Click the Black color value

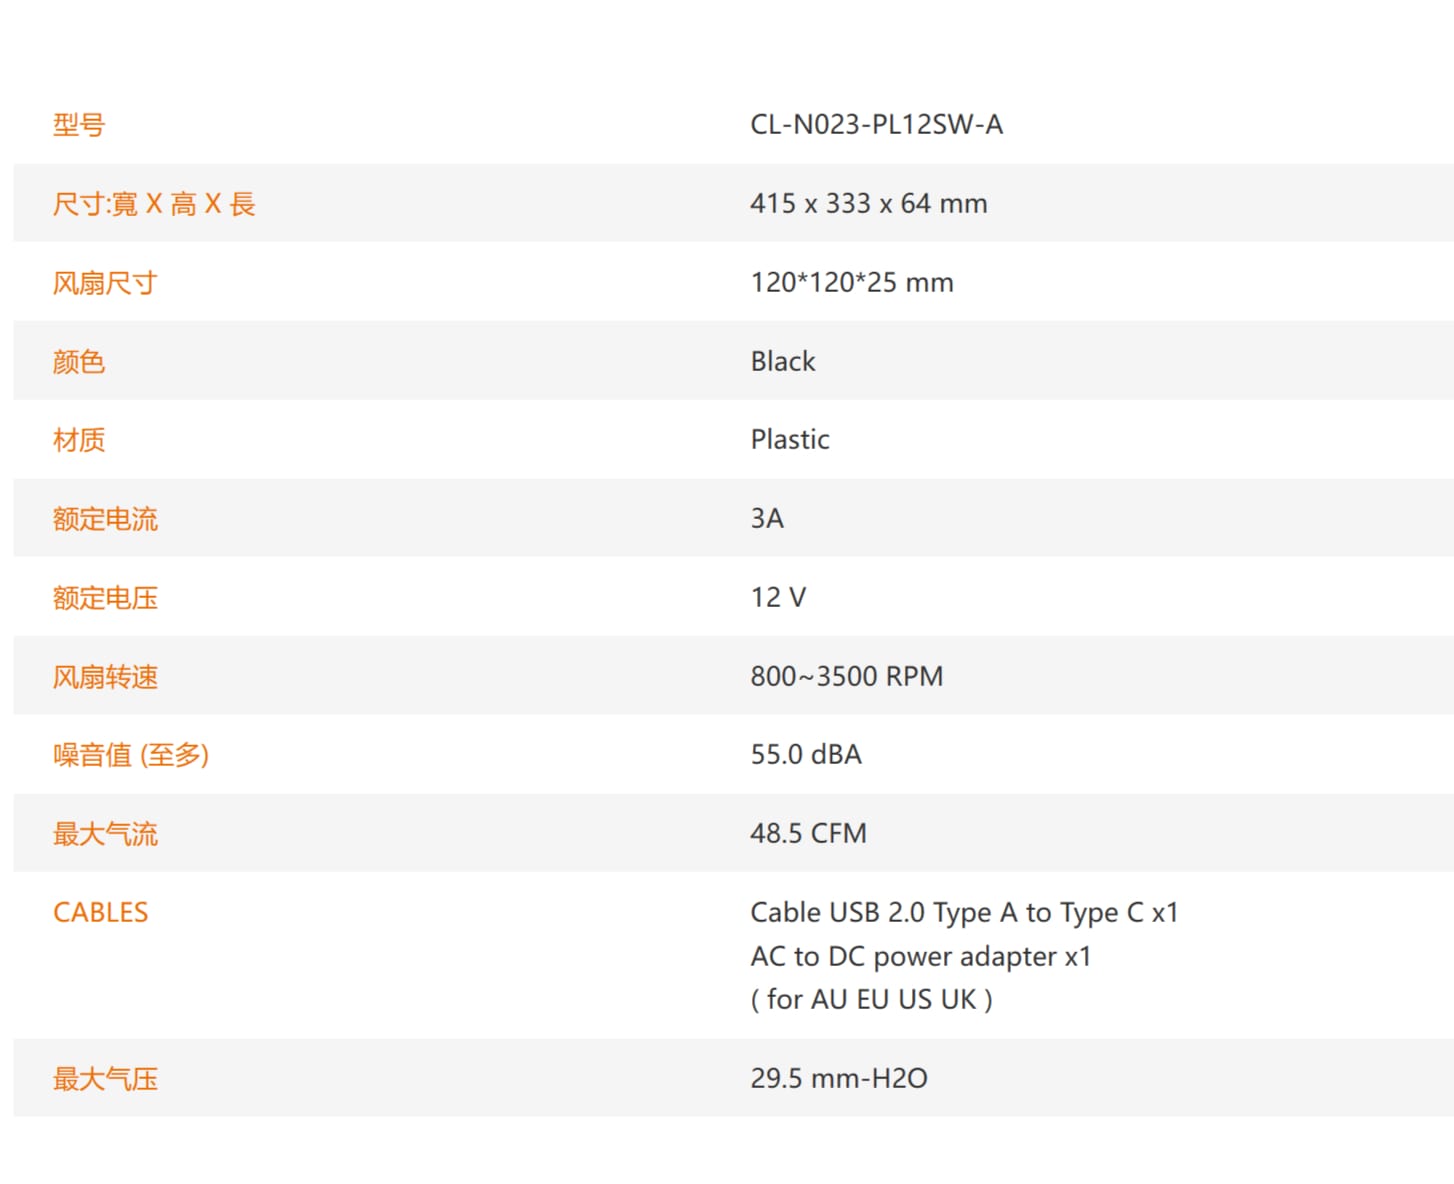782,361
